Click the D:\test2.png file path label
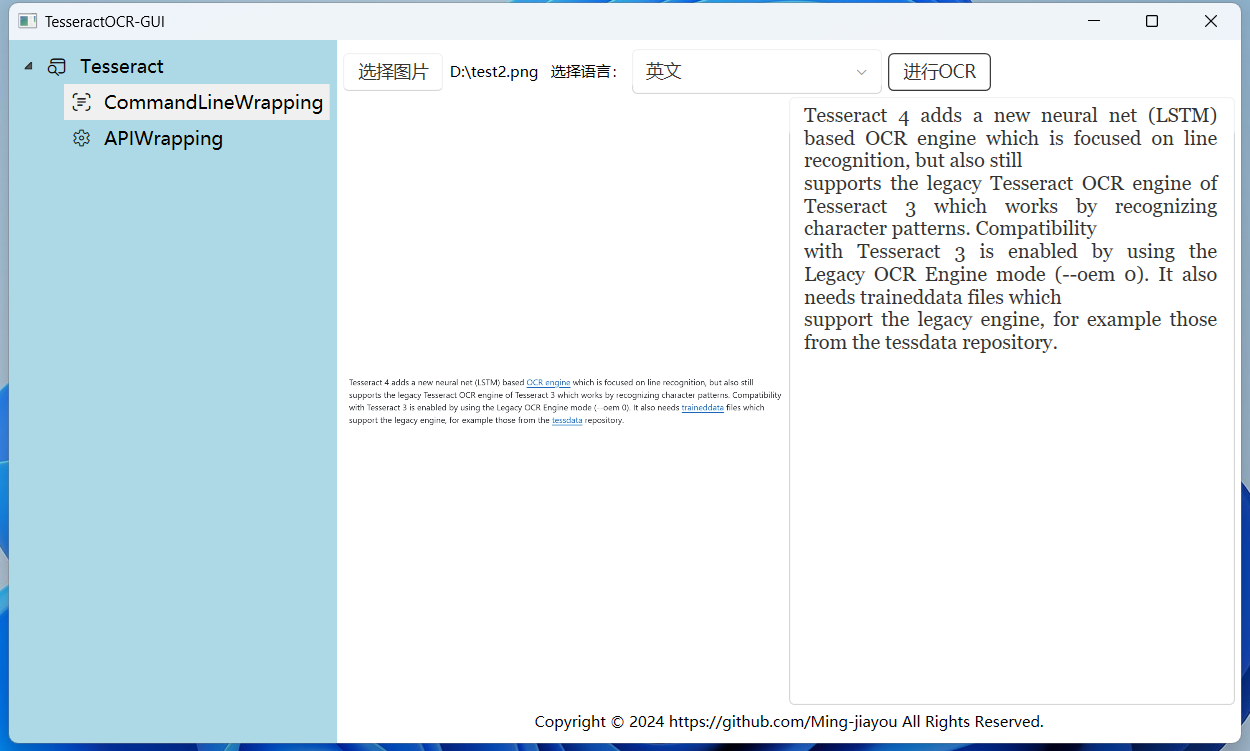This screenshot has width=1250, height=751. [x=494, y=72]
